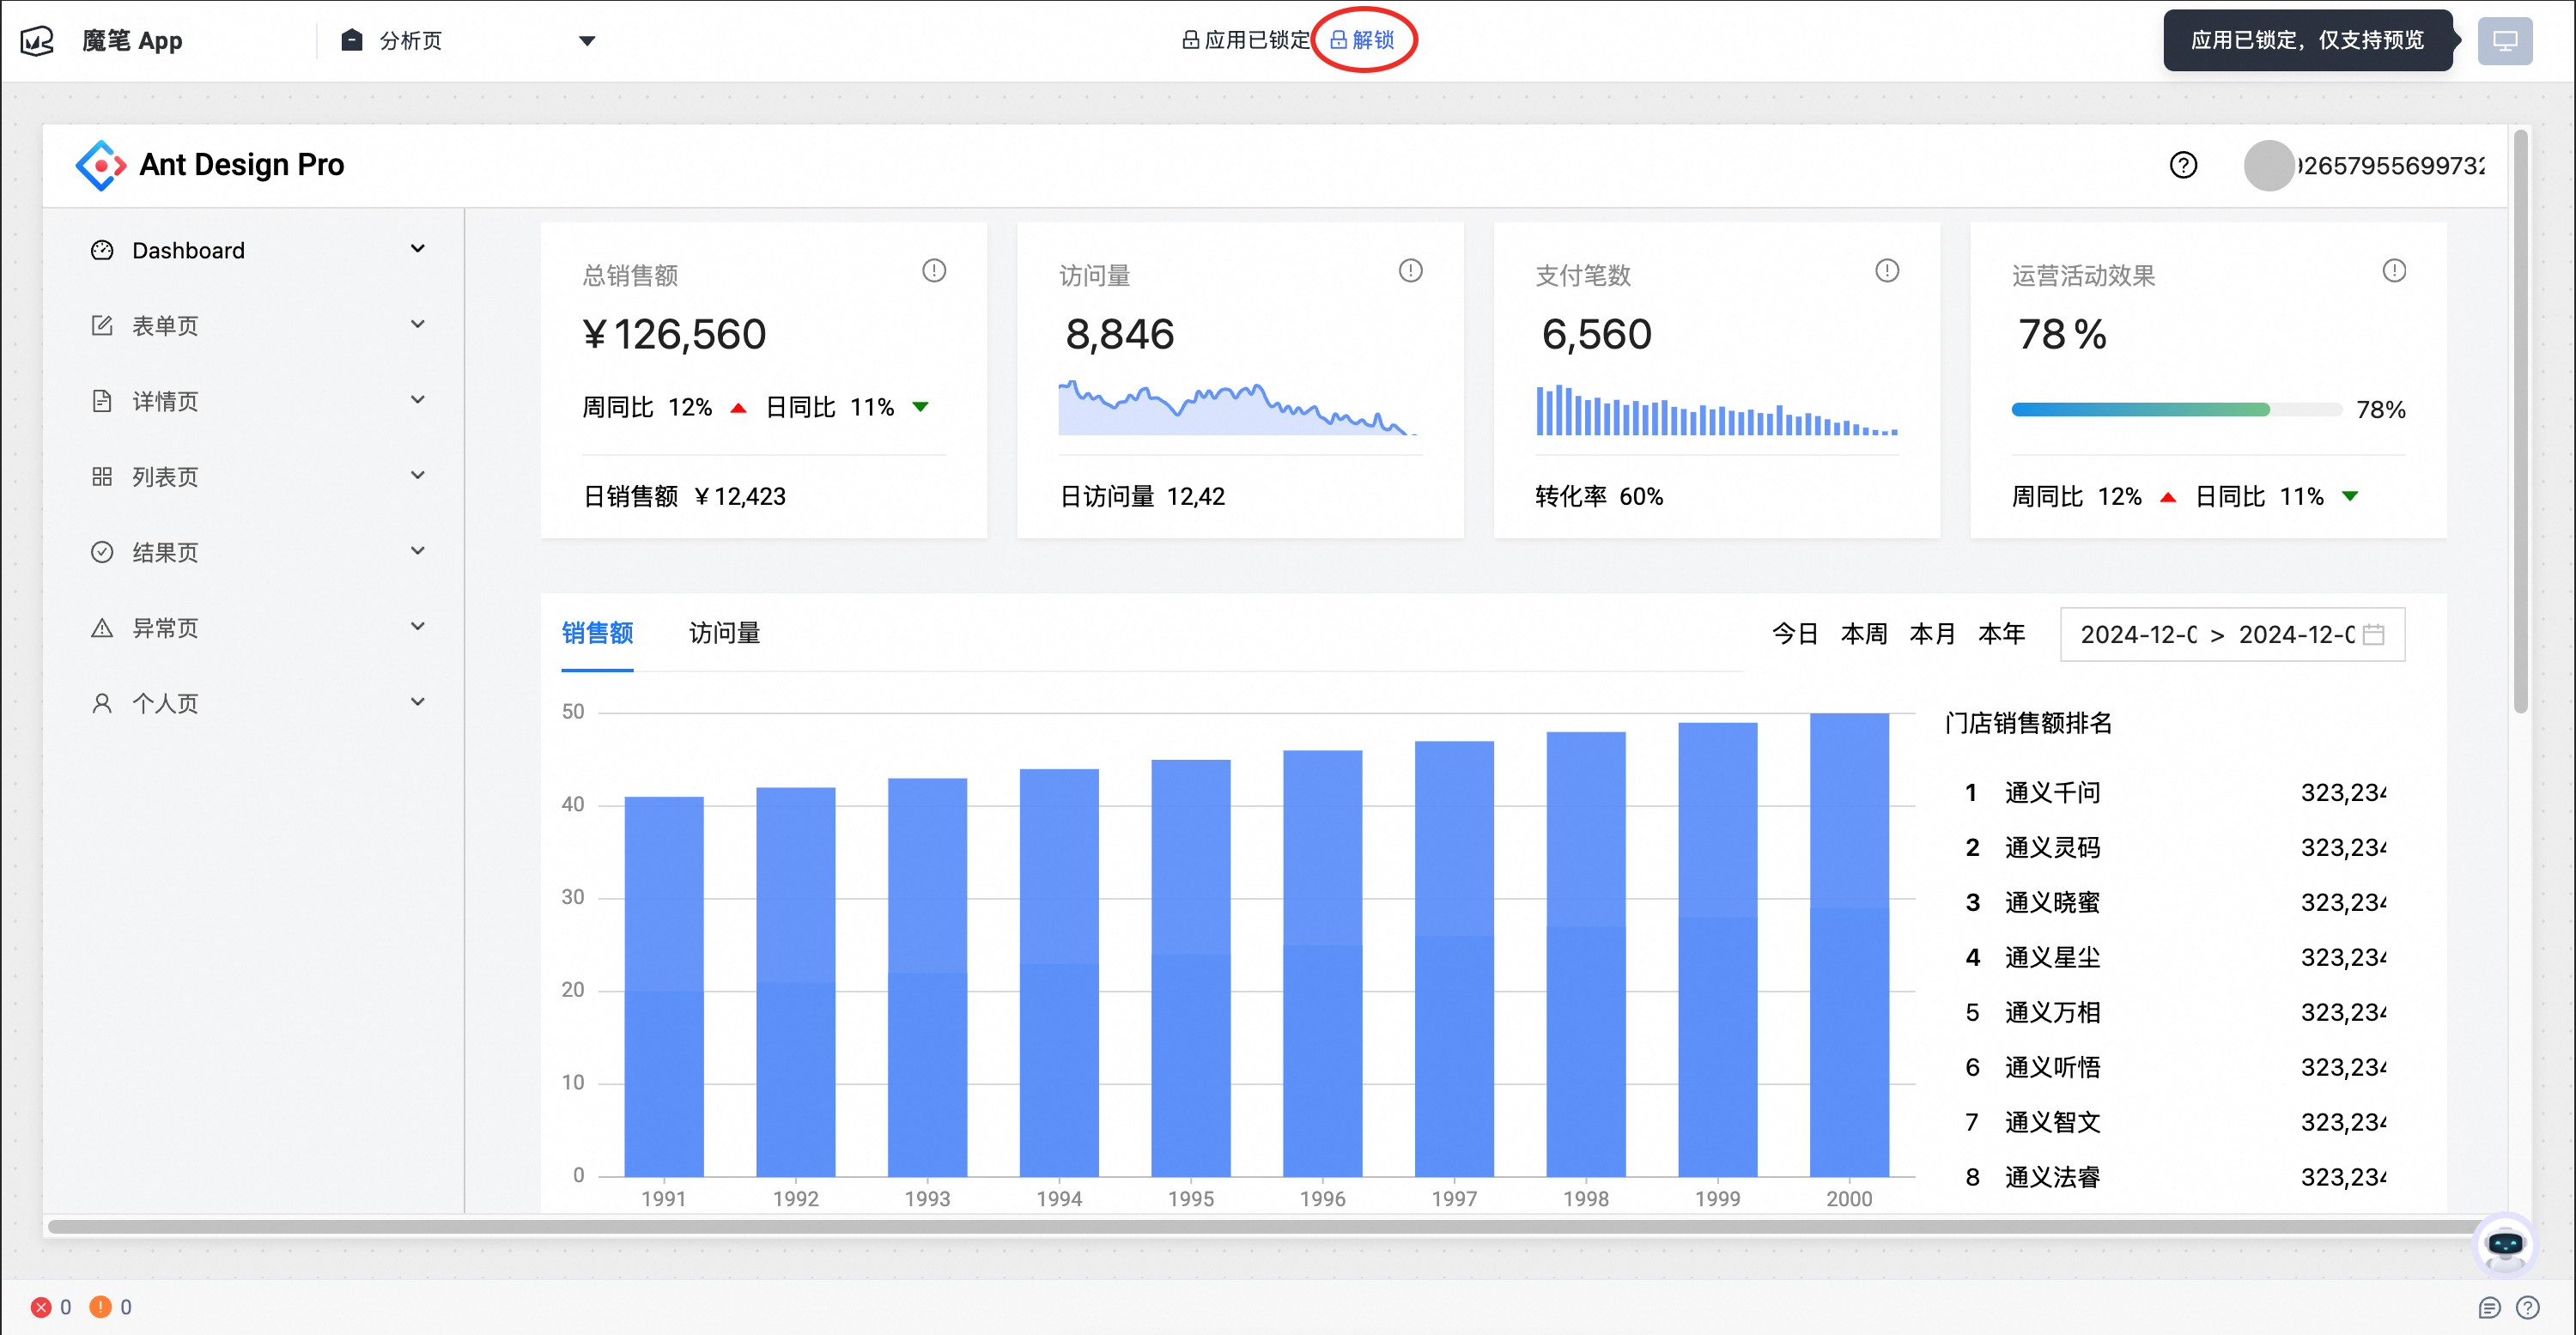Click the end date input field
The width and height of the screenshot is (2576, 1335).
2297,635
